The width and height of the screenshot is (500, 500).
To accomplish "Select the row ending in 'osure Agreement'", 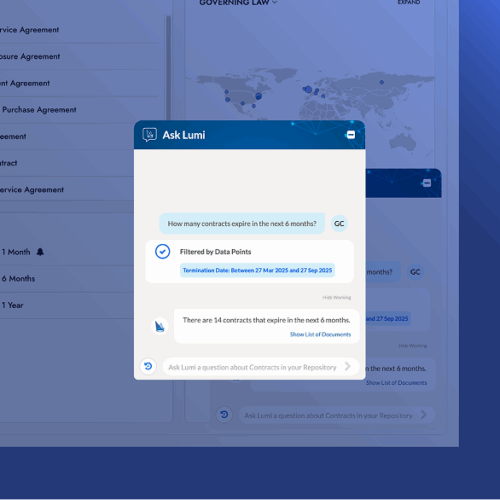I will click(x=79, y=57).
